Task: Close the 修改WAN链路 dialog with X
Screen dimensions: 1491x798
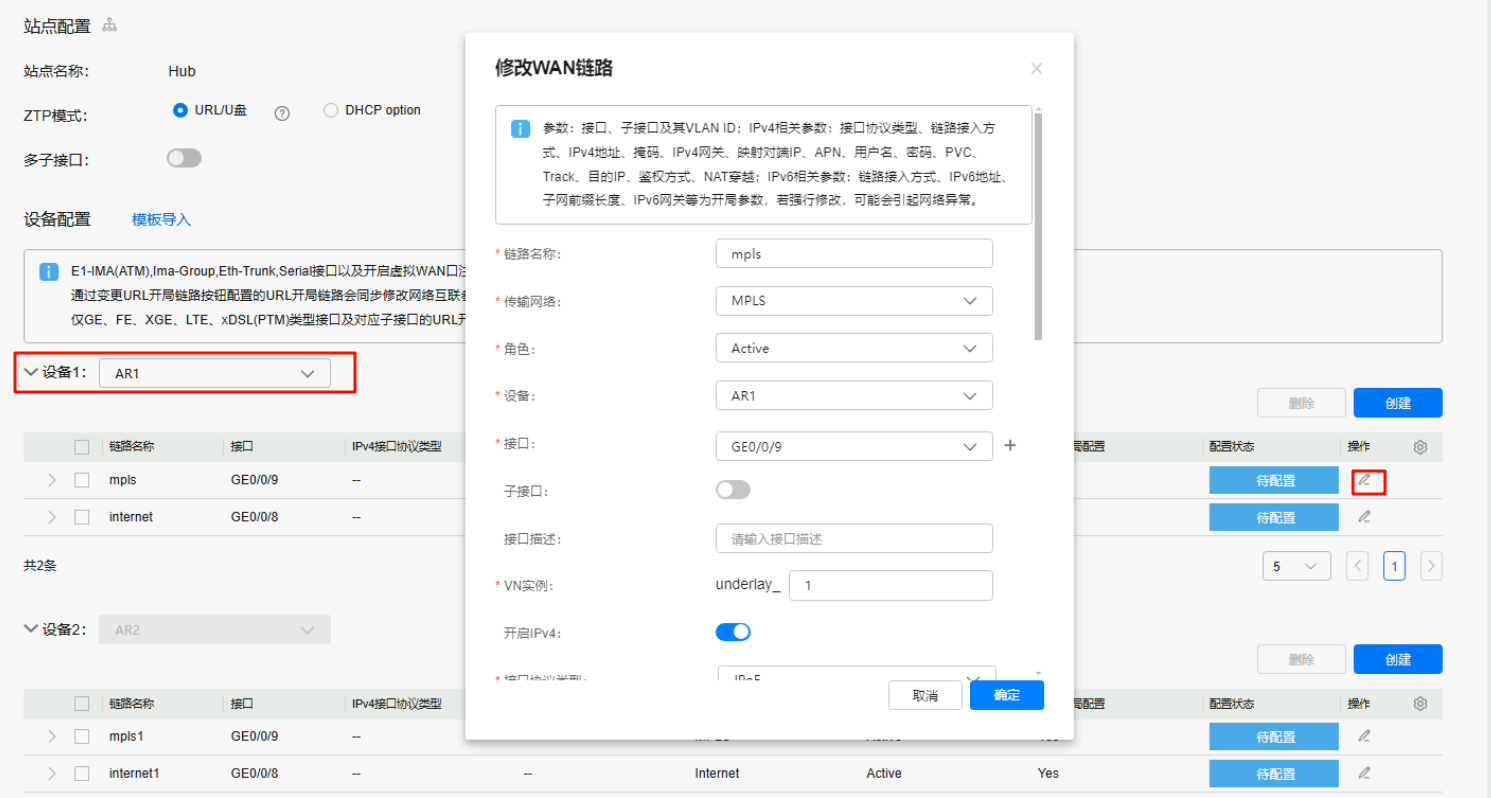Action: 1036,69
